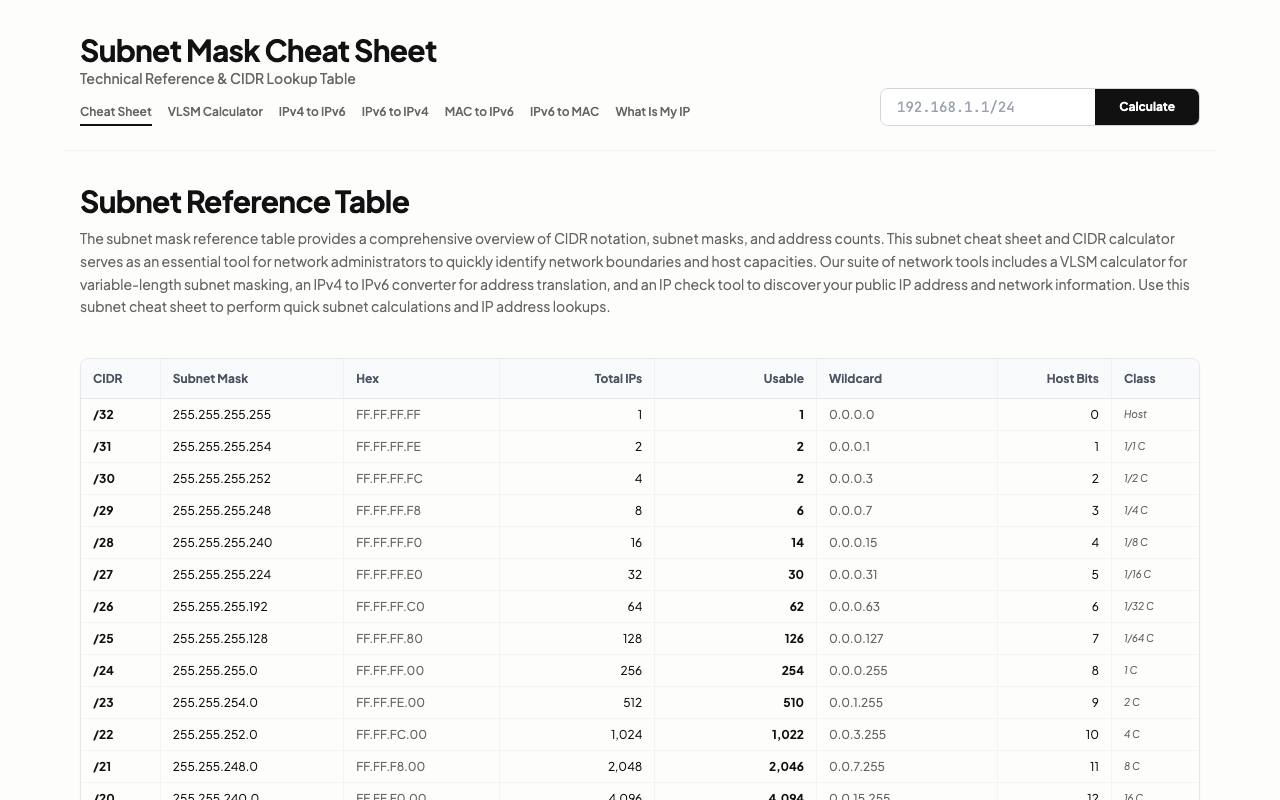Click the Class column header
Screen dimensions: 1280x800
pos(1155,379)
